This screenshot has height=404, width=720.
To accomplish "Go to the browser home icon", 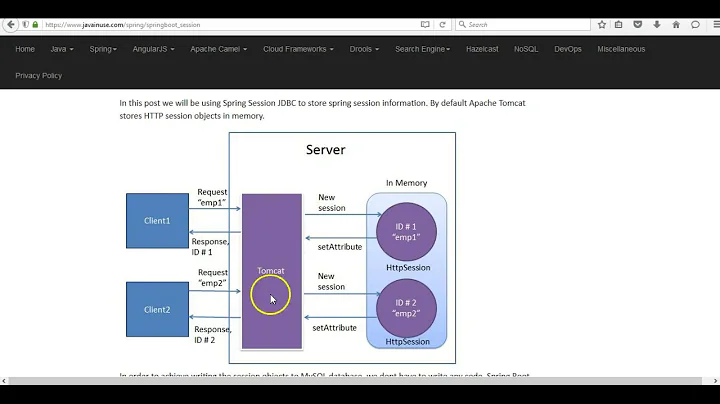I will (x=676, y=24).
